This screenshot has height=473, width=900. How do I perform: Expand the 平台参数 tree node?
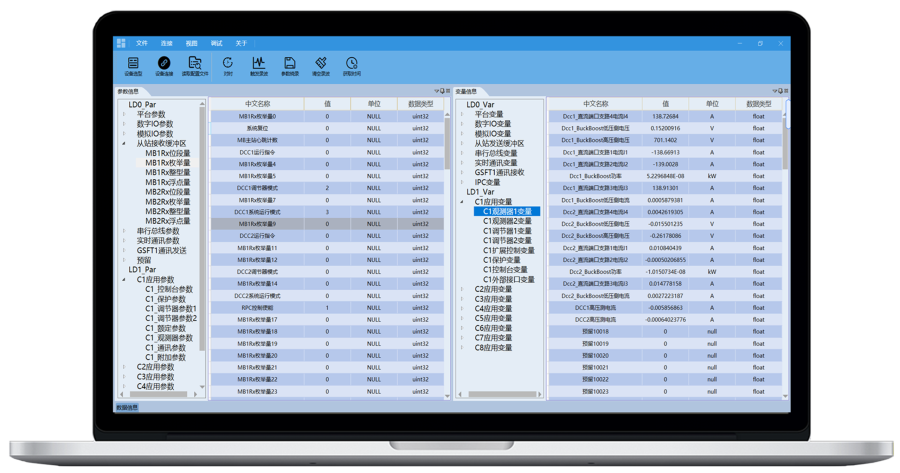point(124,114)
